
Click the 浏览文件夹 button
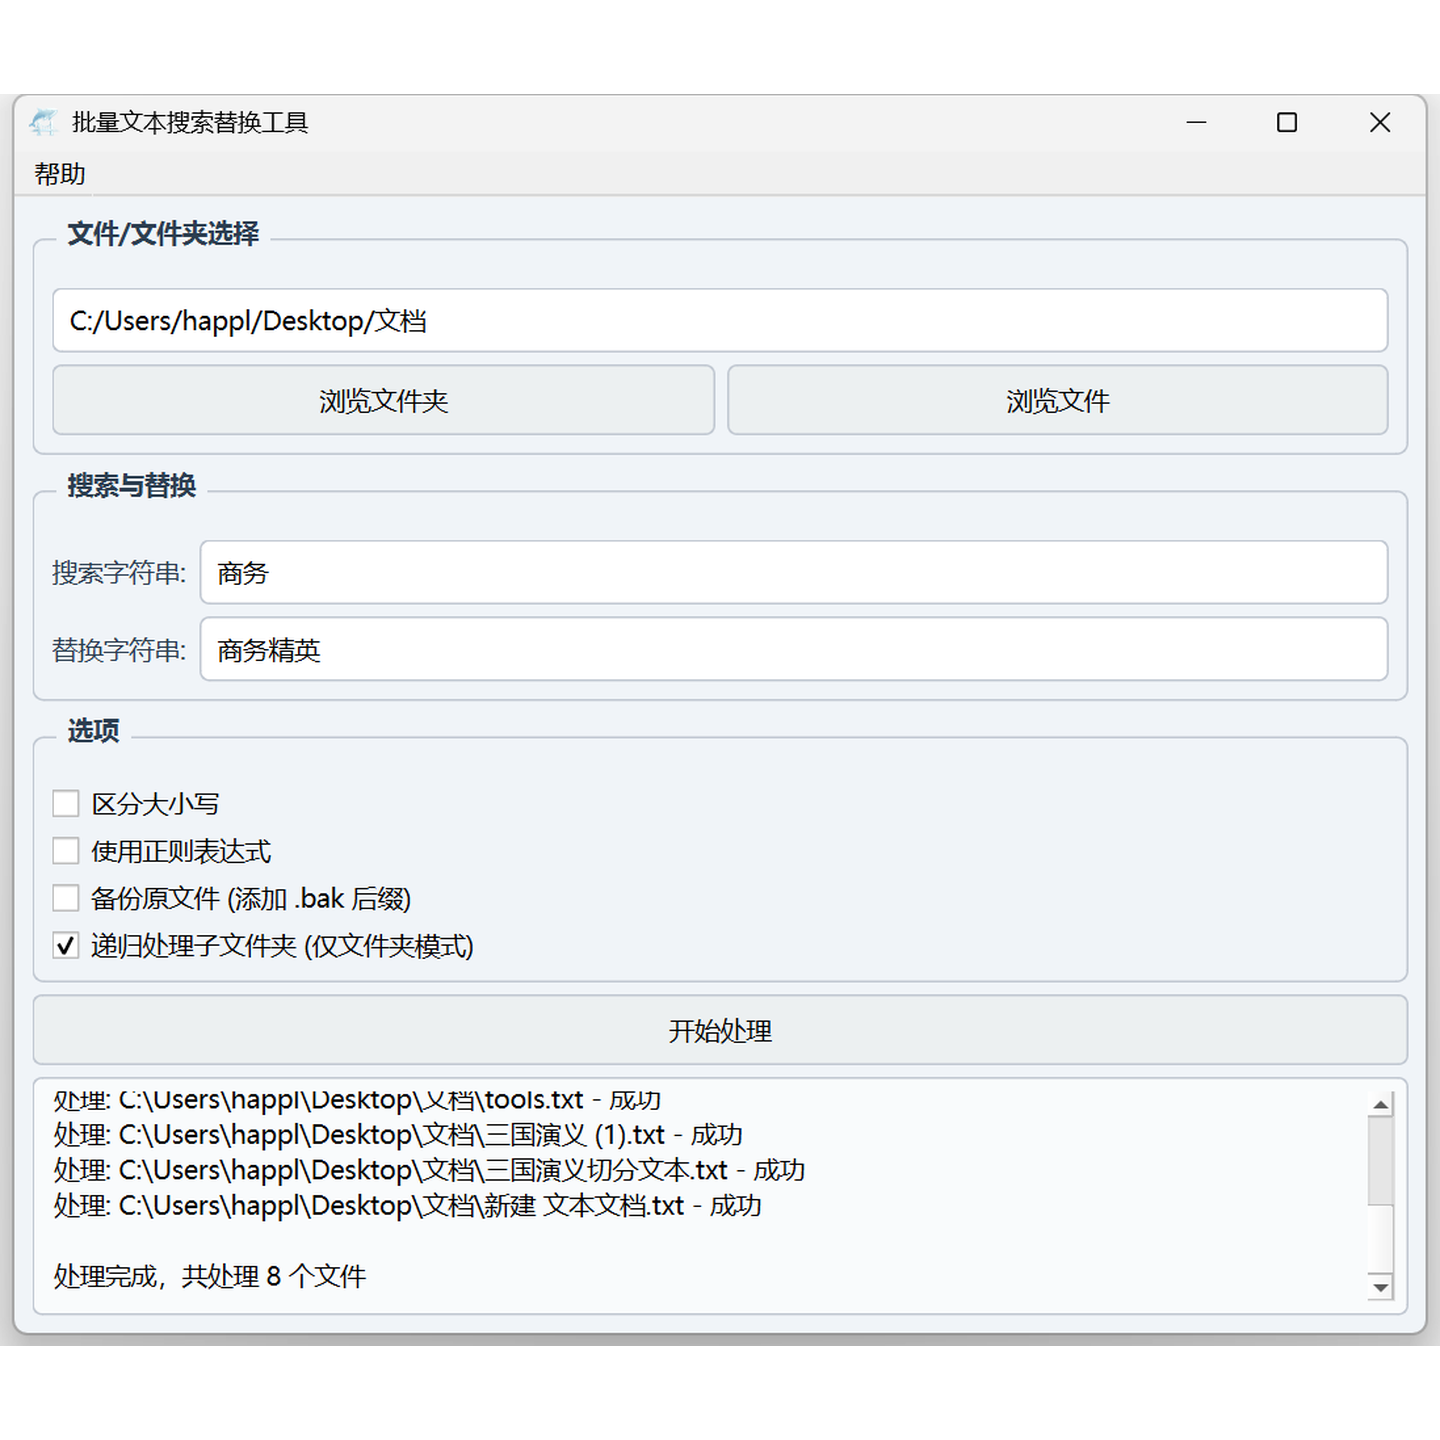(x=384, y=400)
